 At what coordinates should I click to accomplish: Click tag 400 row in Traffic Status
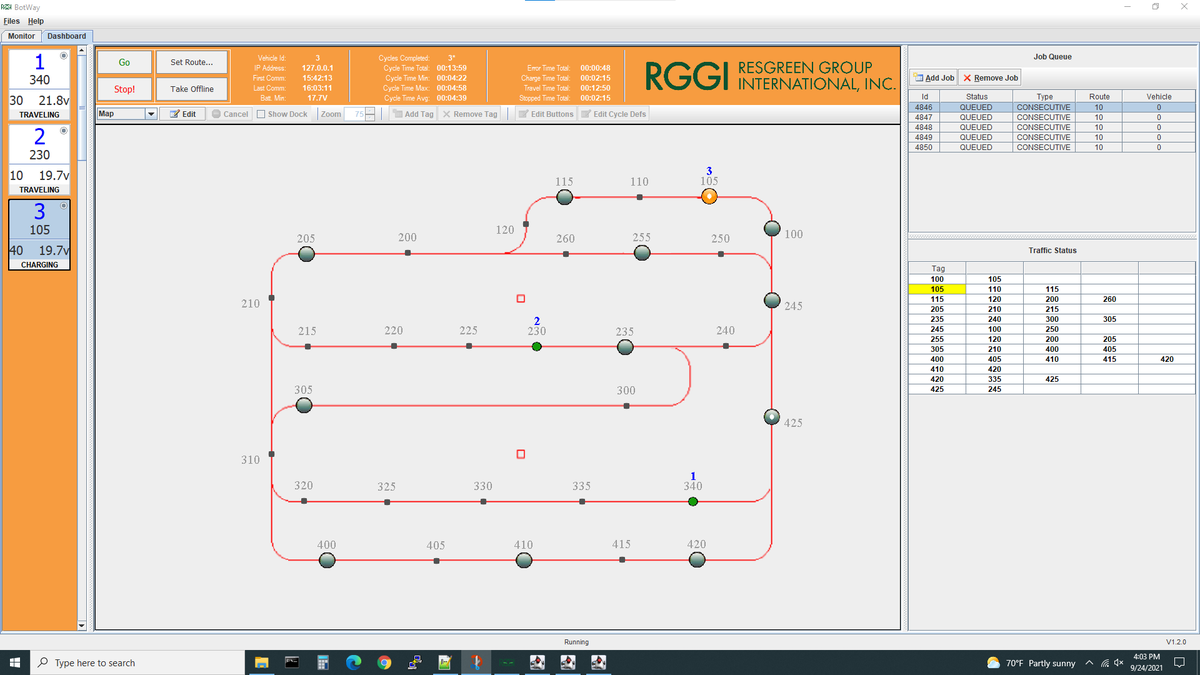[x=1053, y=358]
